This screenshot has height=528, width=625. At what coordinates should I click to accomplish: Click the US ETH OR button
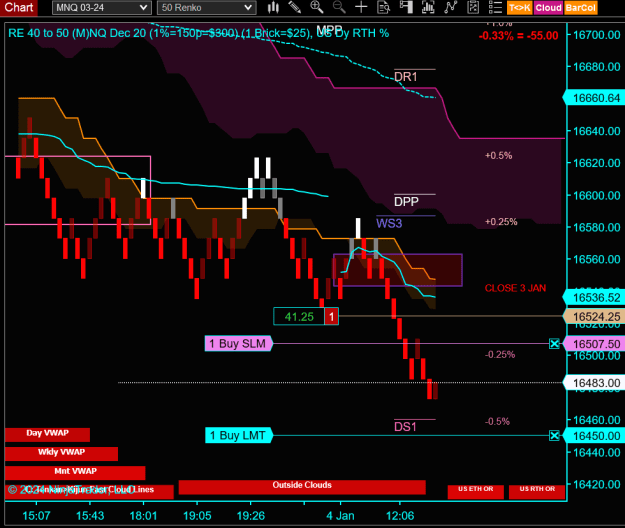click(476, 492)
